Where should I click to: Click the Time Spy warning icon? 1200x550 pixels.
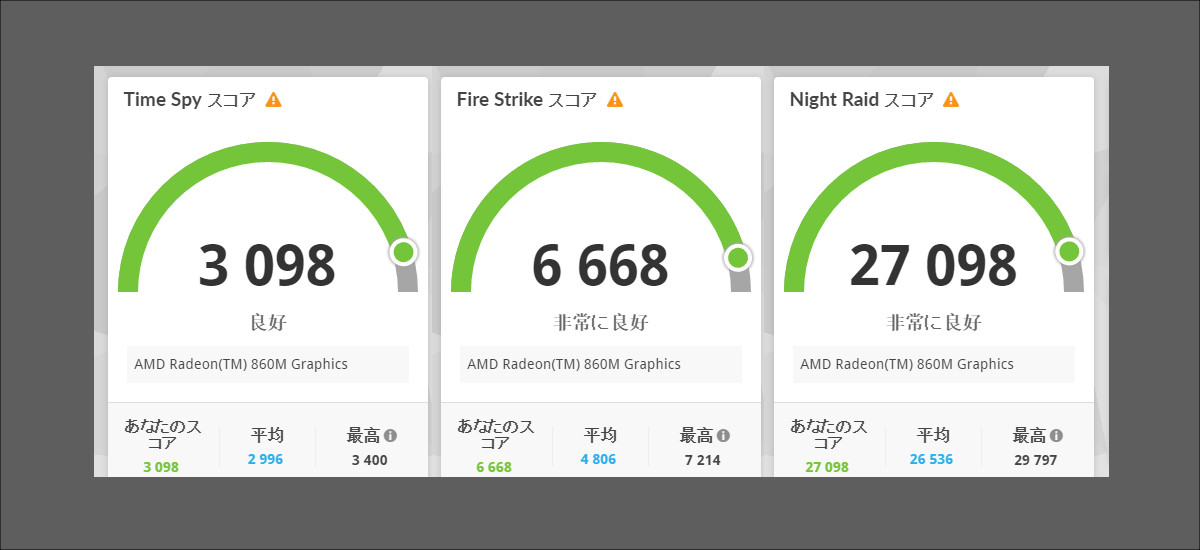coord(273,100)
